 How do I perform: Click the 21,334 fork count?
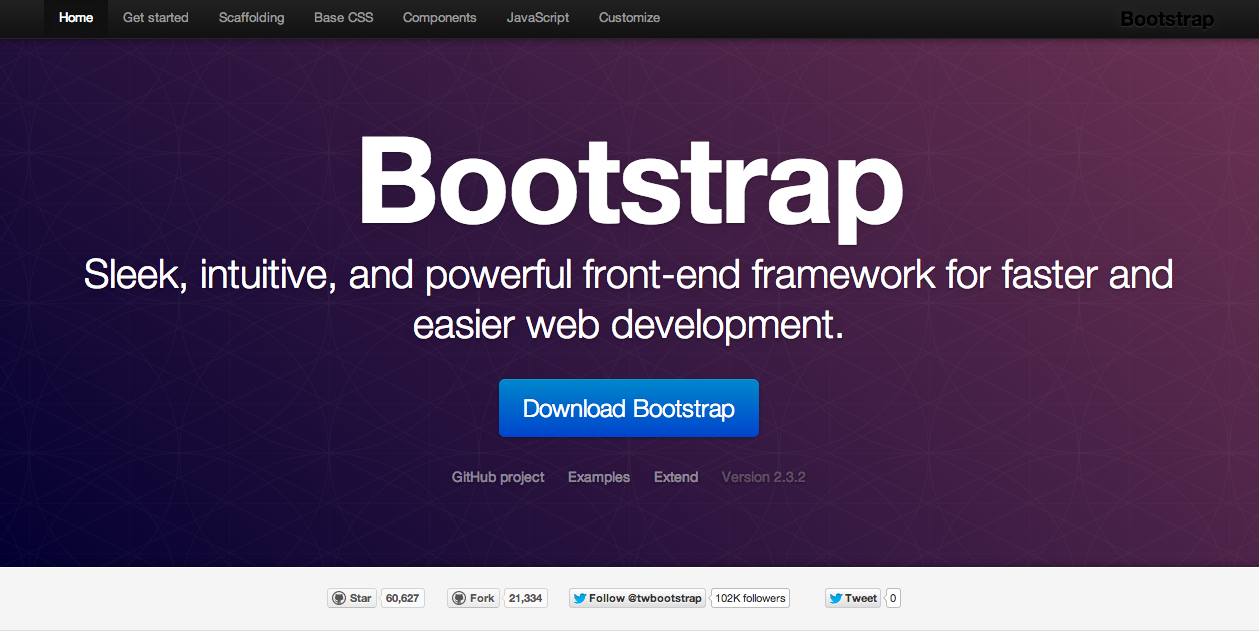point(525,598)
